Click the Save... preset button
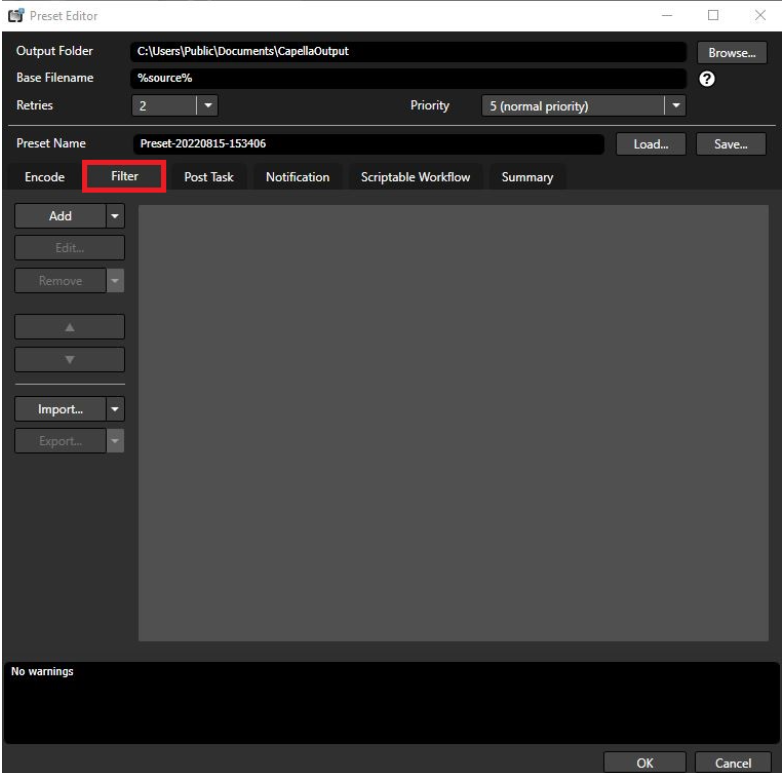The width and height of the screenshot is (782, 773). pyautogui.click(x=731, y=144)
